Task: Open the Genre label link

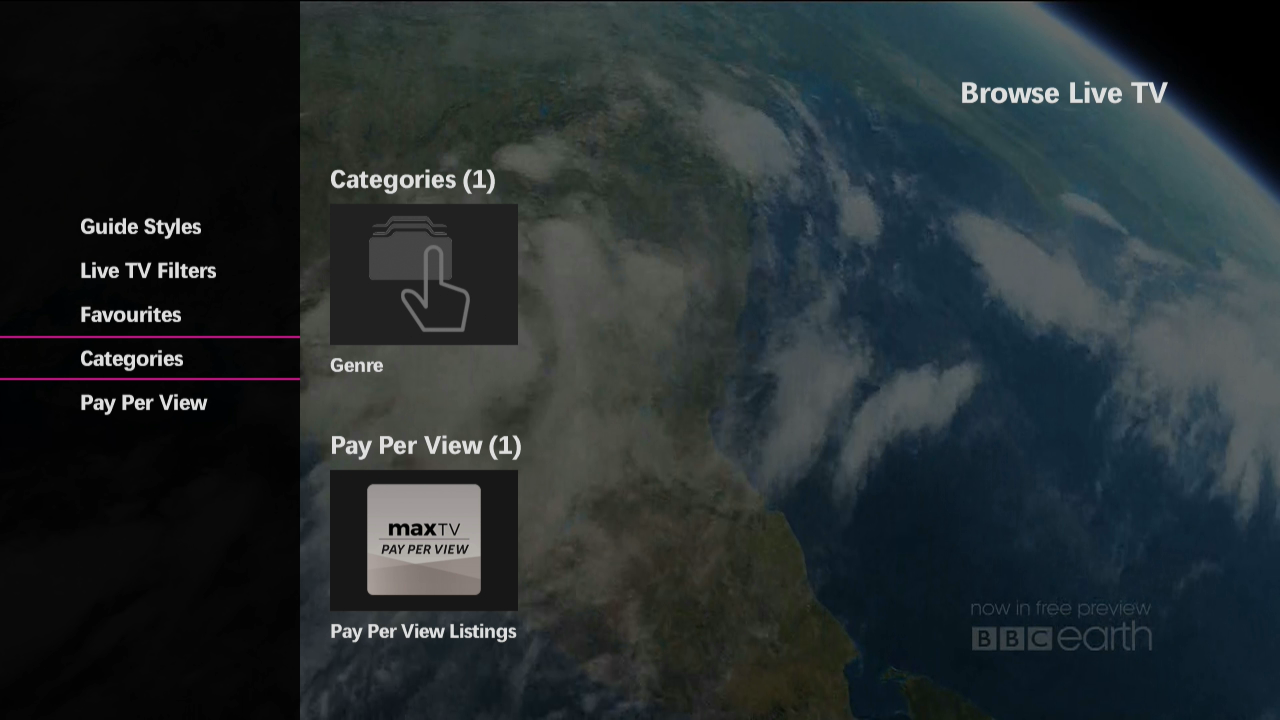Action: [356, 365]
